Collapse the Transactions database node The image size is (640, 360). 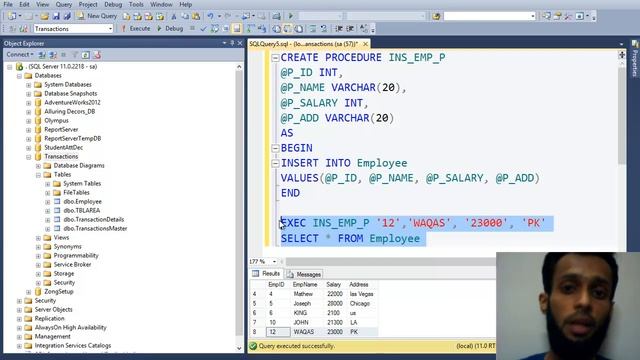29,157
